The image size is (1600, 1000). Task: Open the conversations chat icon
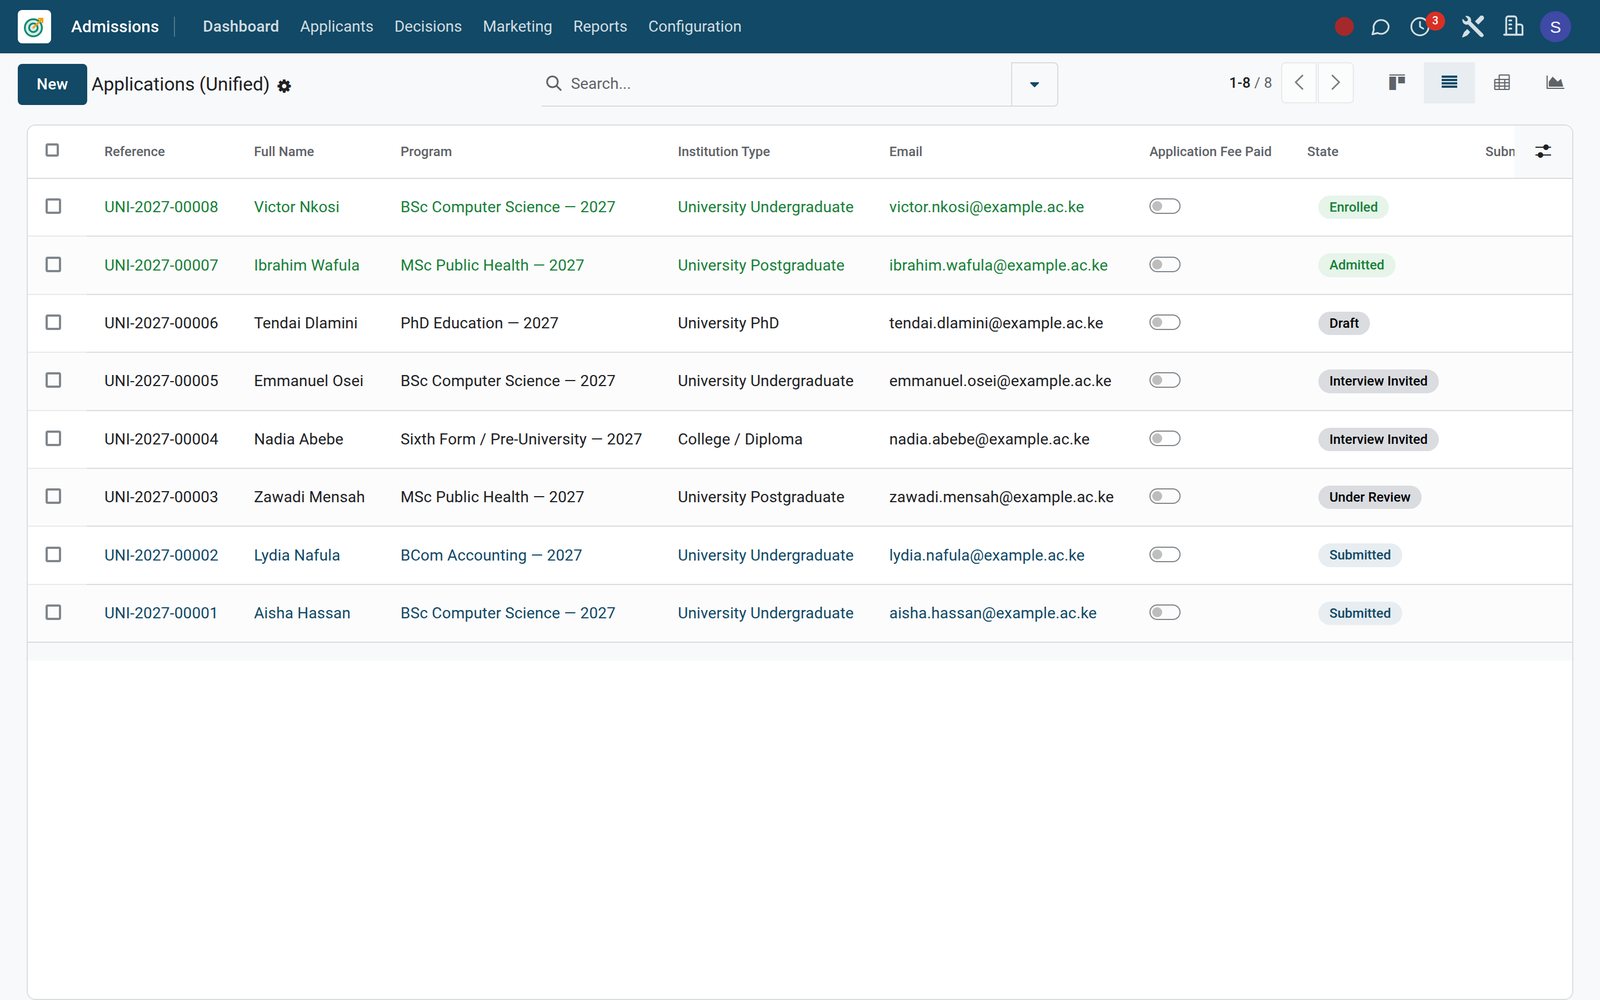1380,27
